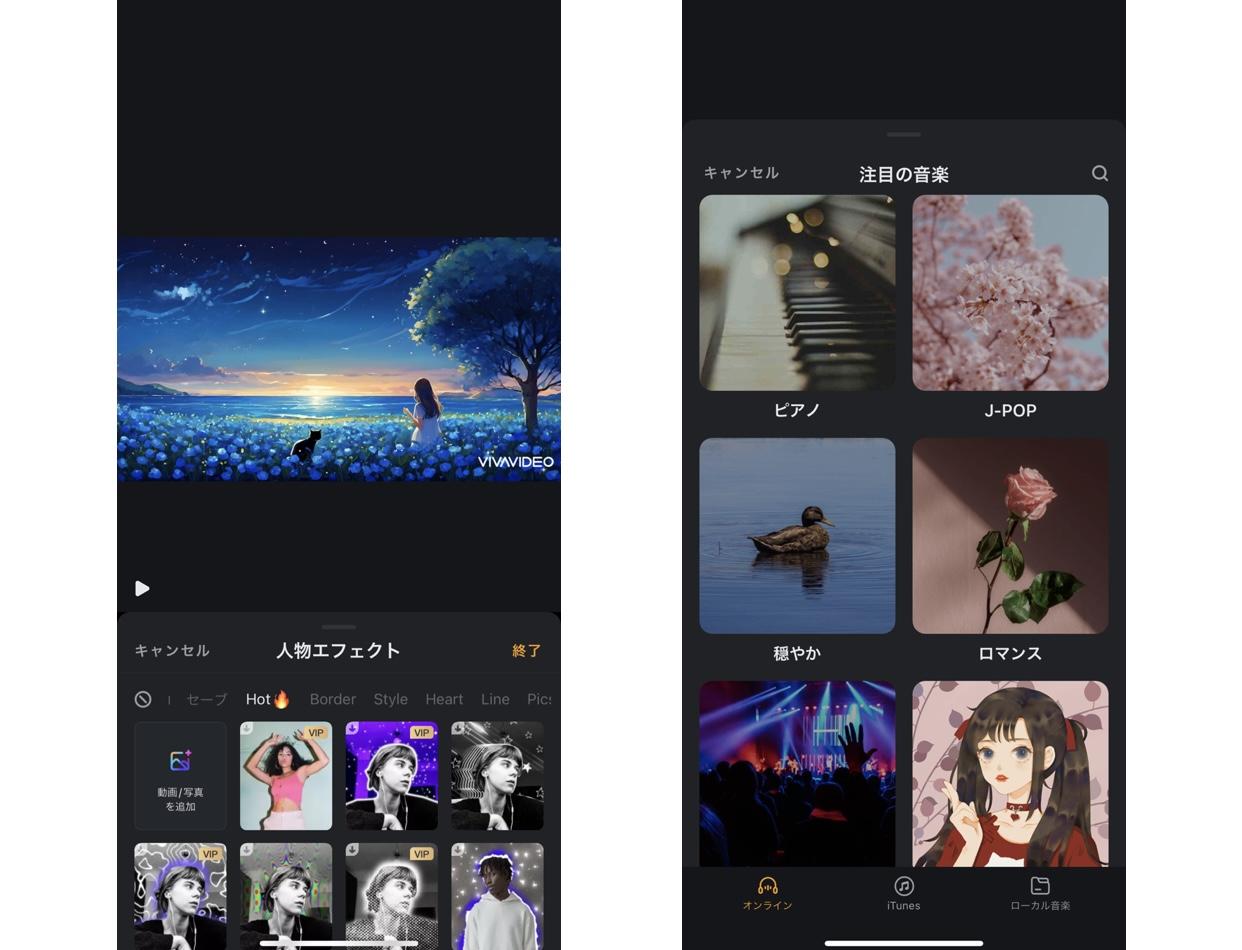Choose the glowing gray VIP effect thumbnail

(392, 896)
